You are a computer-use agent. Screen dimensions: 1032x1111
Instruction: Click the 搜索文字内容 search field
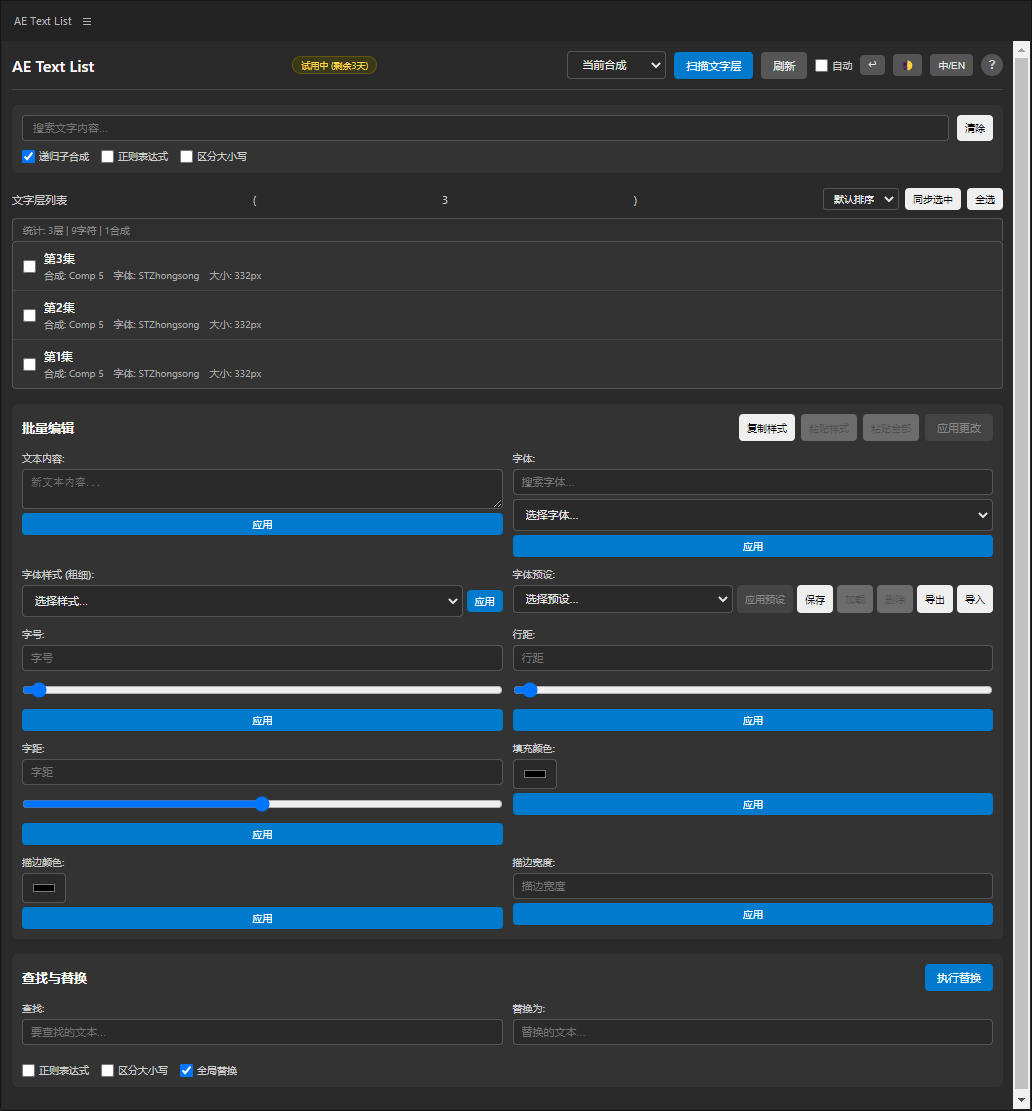coord(485,128)
